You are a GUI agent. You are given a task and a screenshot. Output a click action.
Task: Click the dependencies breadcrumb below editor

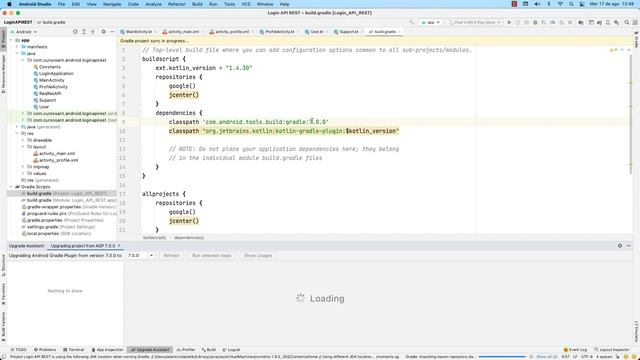pos(189,238)
